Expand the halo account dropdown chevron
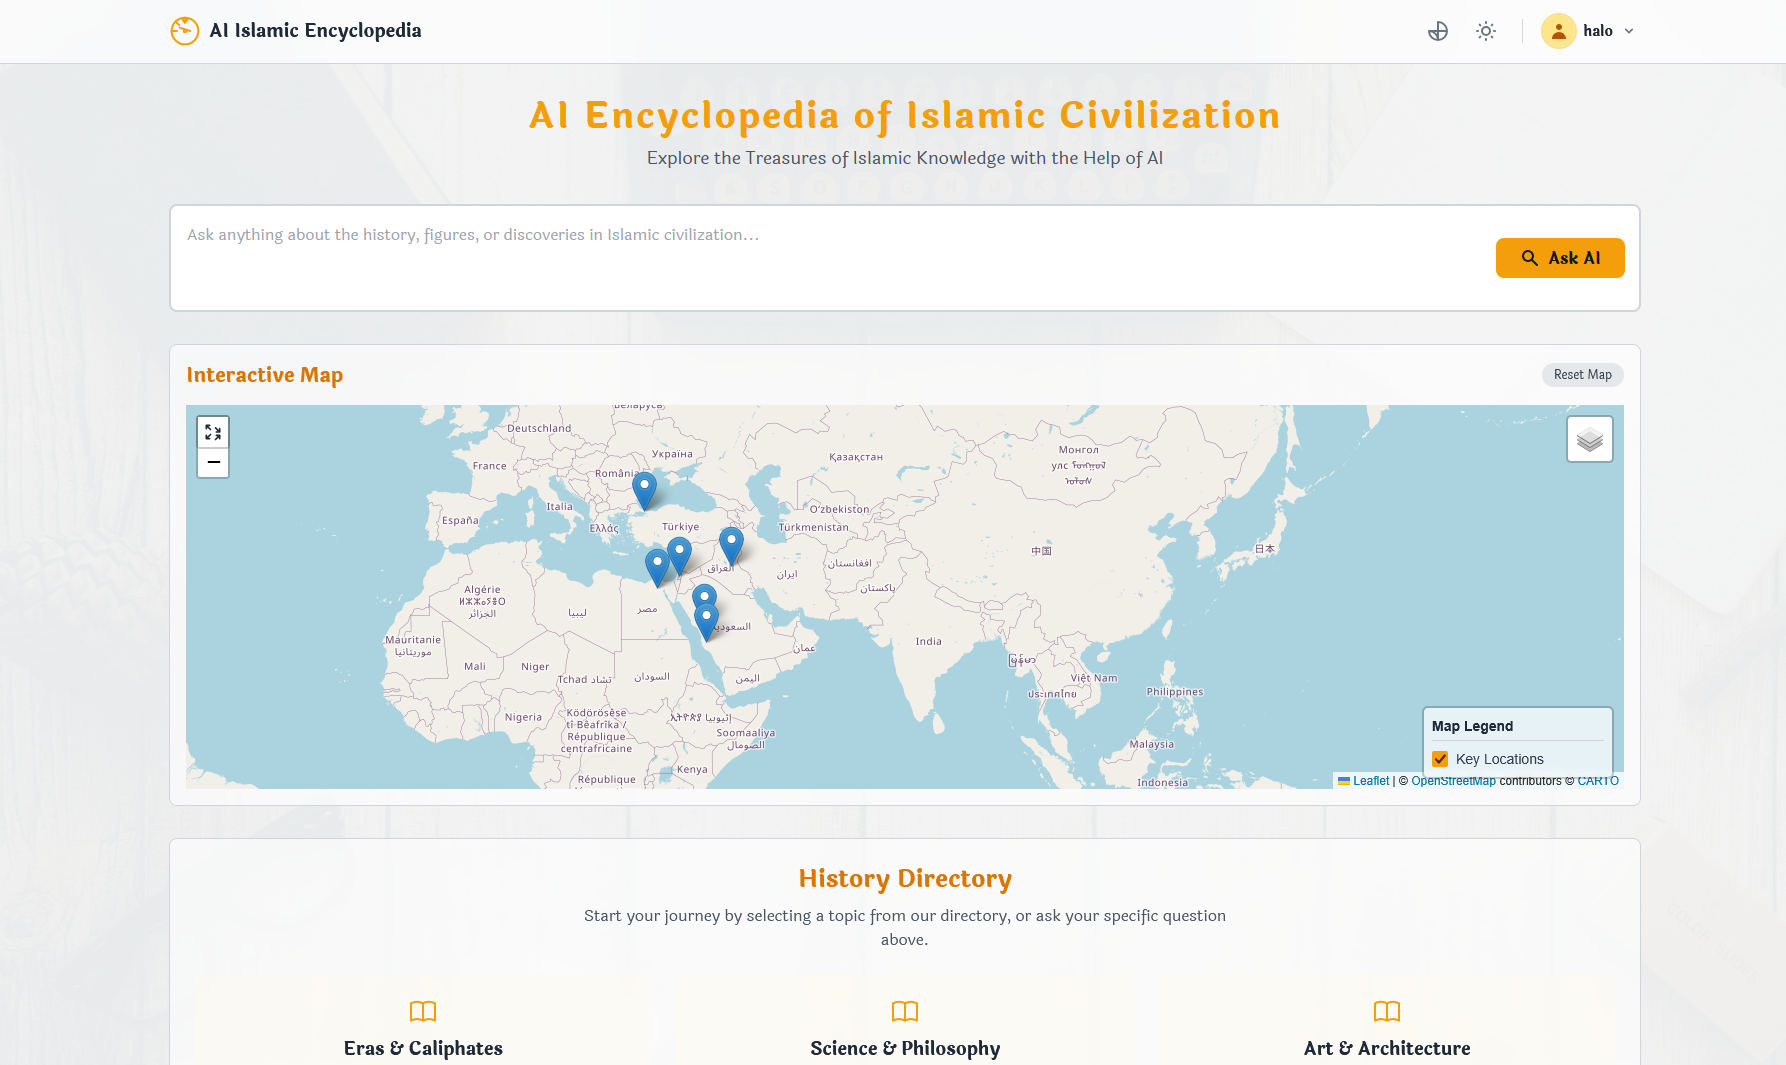Screen dimensions: 1786x1065 coord(1629,31)
